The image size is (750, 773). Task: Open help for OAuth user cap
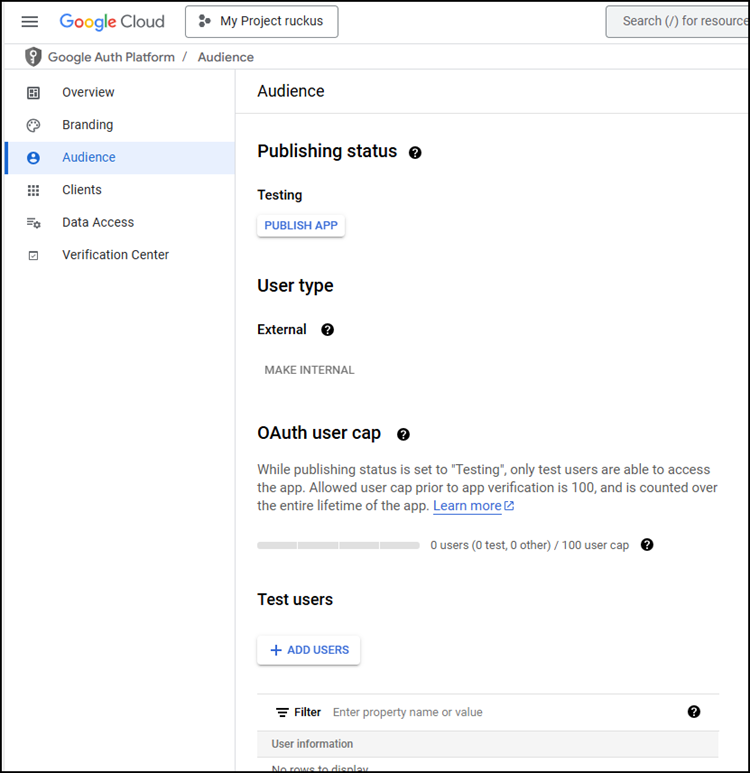pyautogui.click(x=403, y=435)
